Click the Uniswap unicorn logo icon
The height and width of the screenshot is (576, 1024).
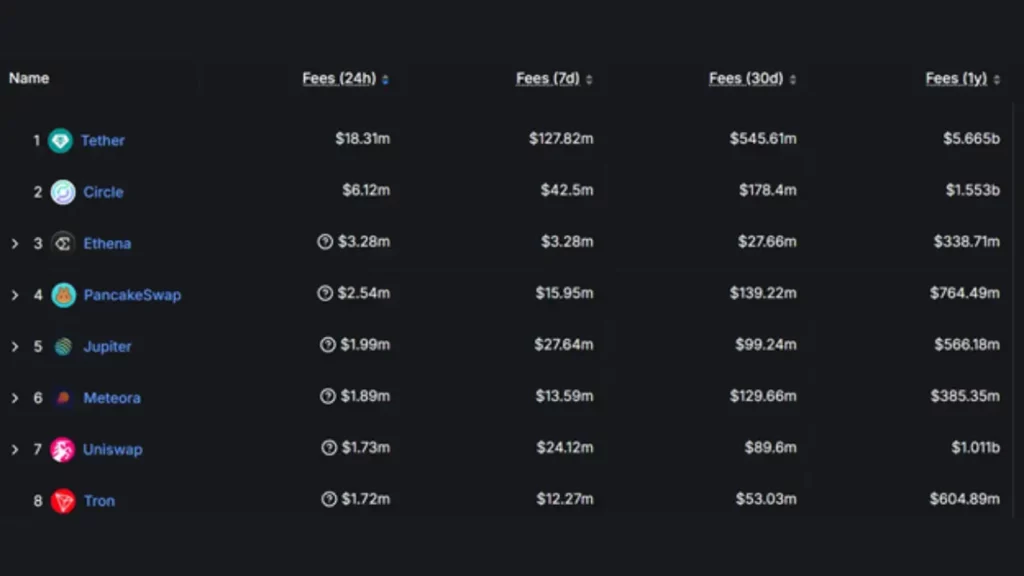coord(63,449)
